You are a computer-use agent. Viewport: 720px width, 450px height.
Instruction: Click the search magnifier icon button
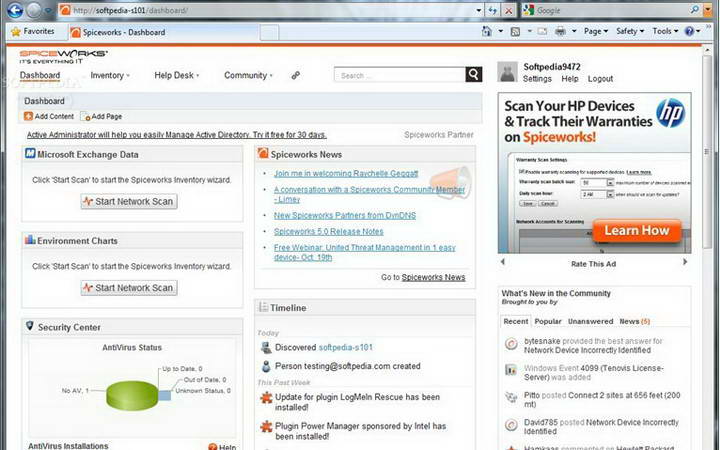(x=474, y=74)
